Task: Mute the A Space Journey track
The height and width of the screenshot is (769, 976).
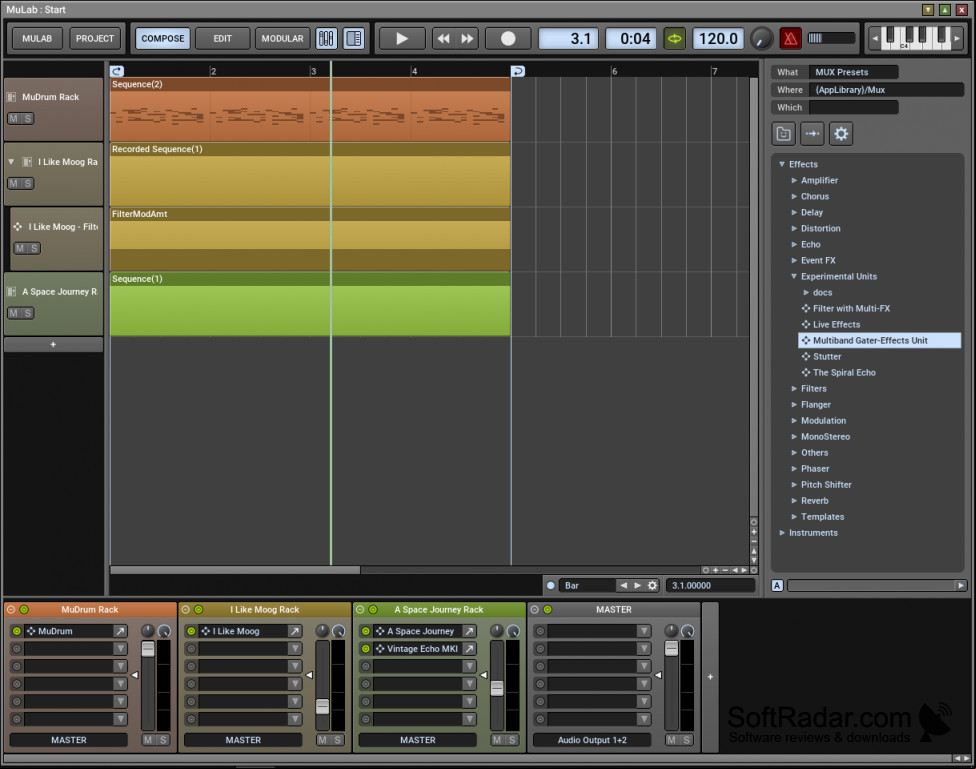Action: tap(14, 313)
